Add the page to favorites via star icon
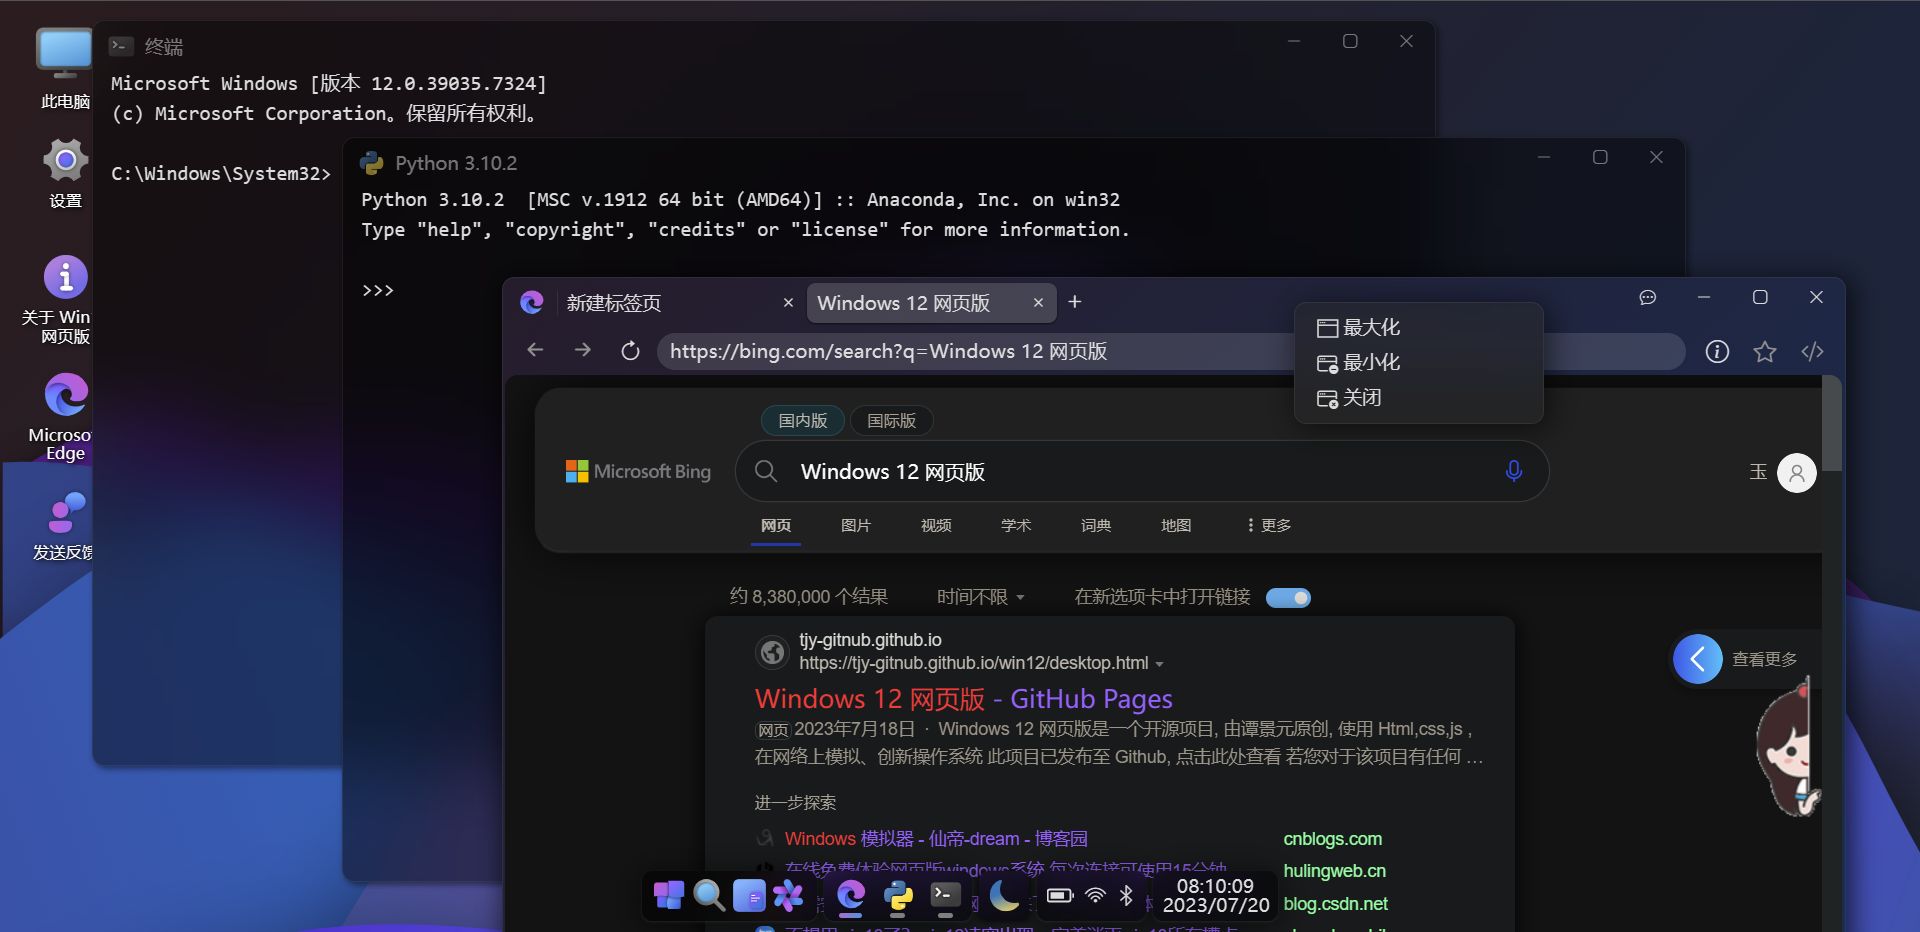 [1765, 352]
